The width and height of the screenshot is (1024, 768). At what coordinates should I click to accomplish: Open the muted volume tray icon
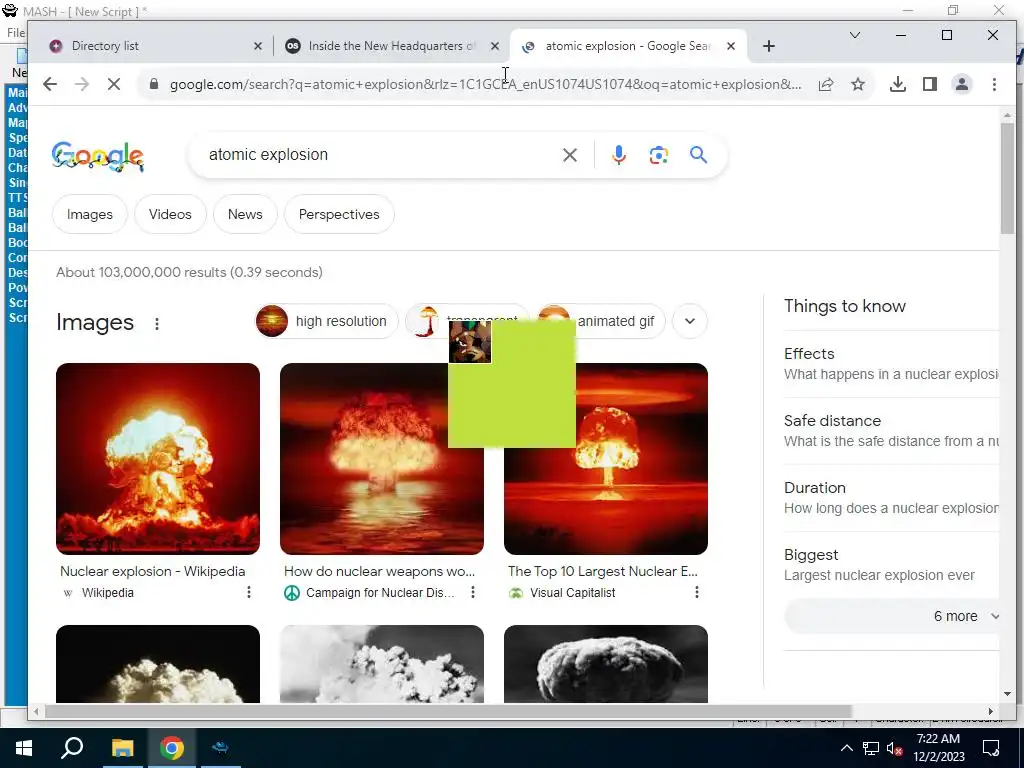click(x=894, y=748)
